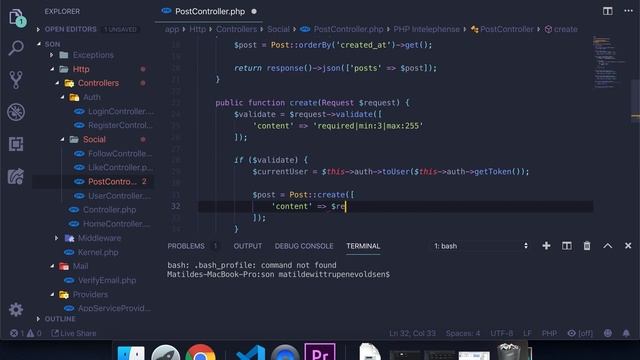The width and height of the screenshot is (640, 360).
Task: Click the 'create' breadcrumb method segment
Action: point(565,29)
